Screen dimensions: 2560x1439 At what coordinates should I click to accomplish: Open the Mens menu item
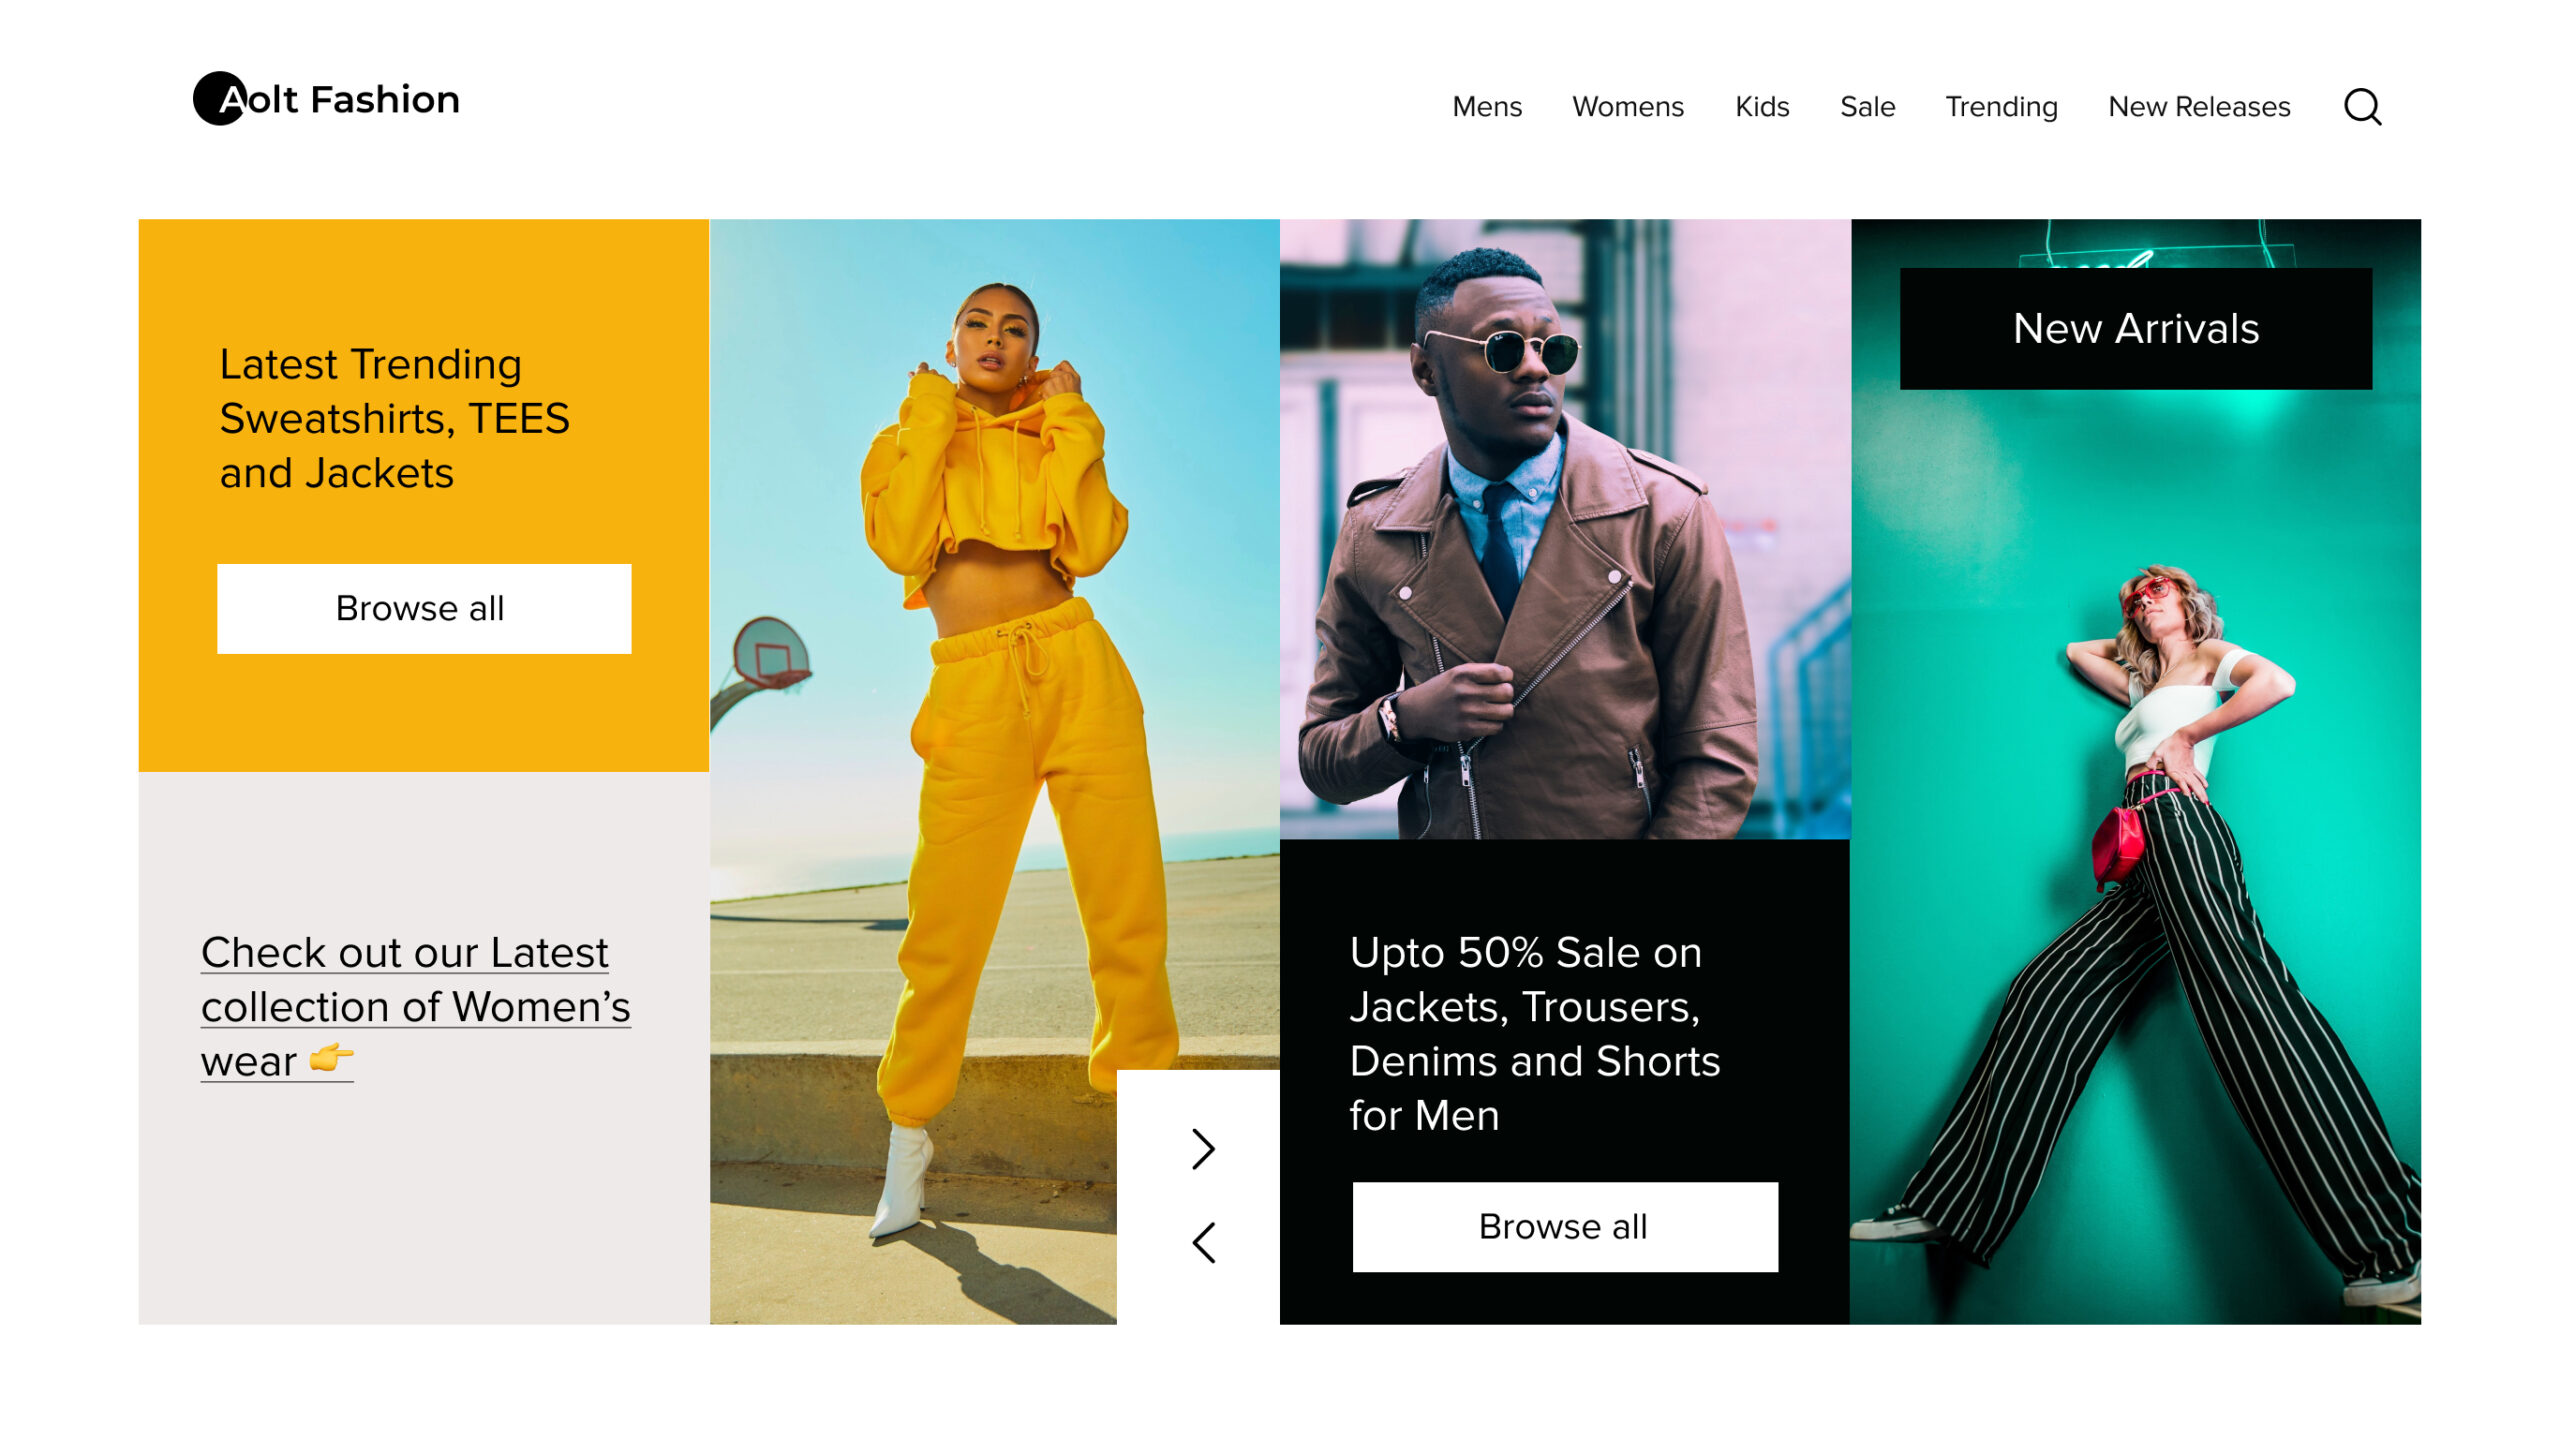(x=1486, y=107)
